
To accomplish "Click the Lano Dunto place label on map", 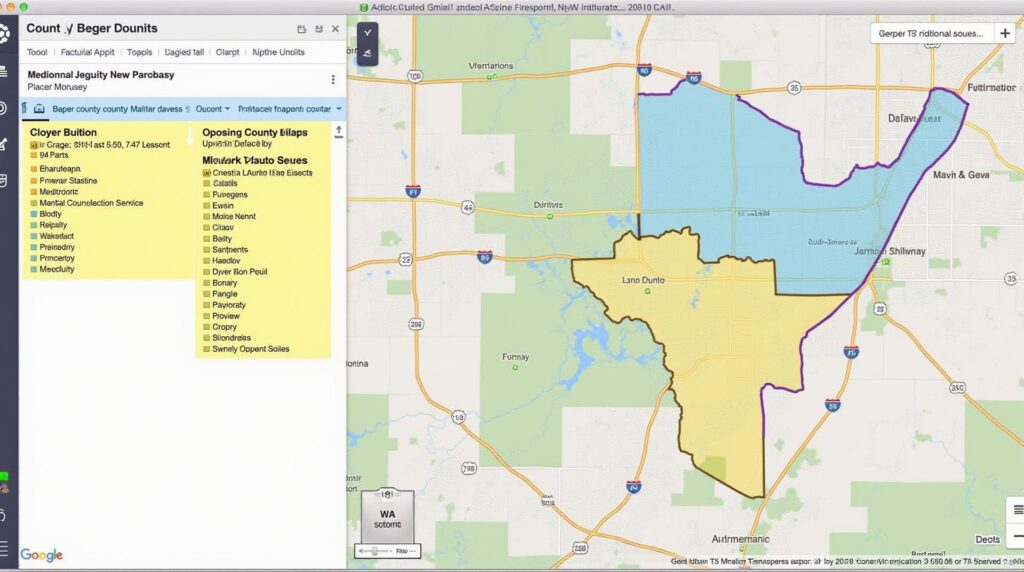I will click(x=643, y=280).
